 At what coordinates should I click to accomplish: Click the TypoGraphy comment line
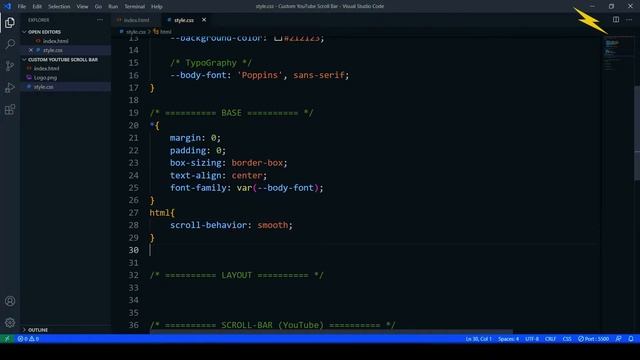[211, 63]
